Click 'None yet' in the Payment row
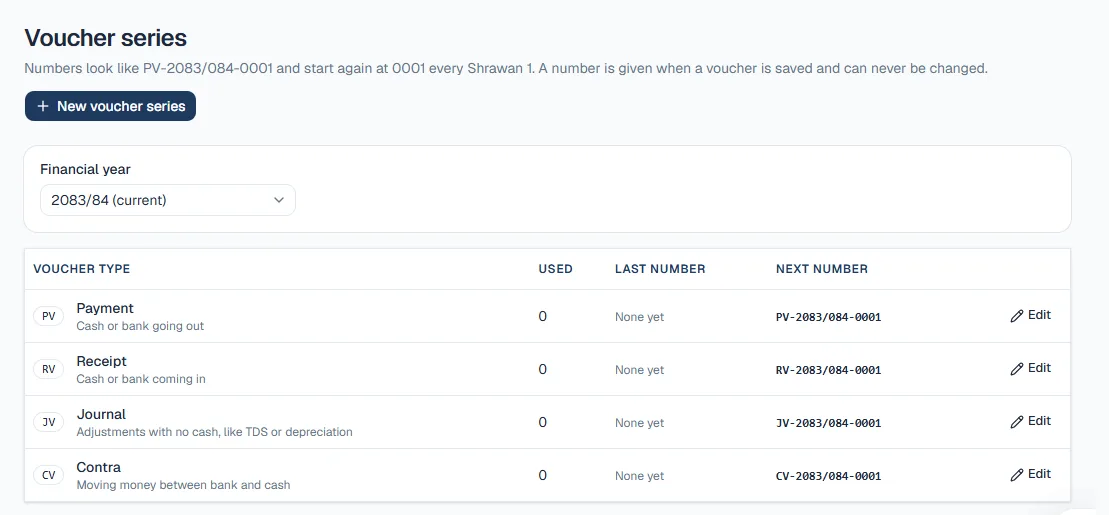Screen dimensions: 1109x515 coord(639,317)
